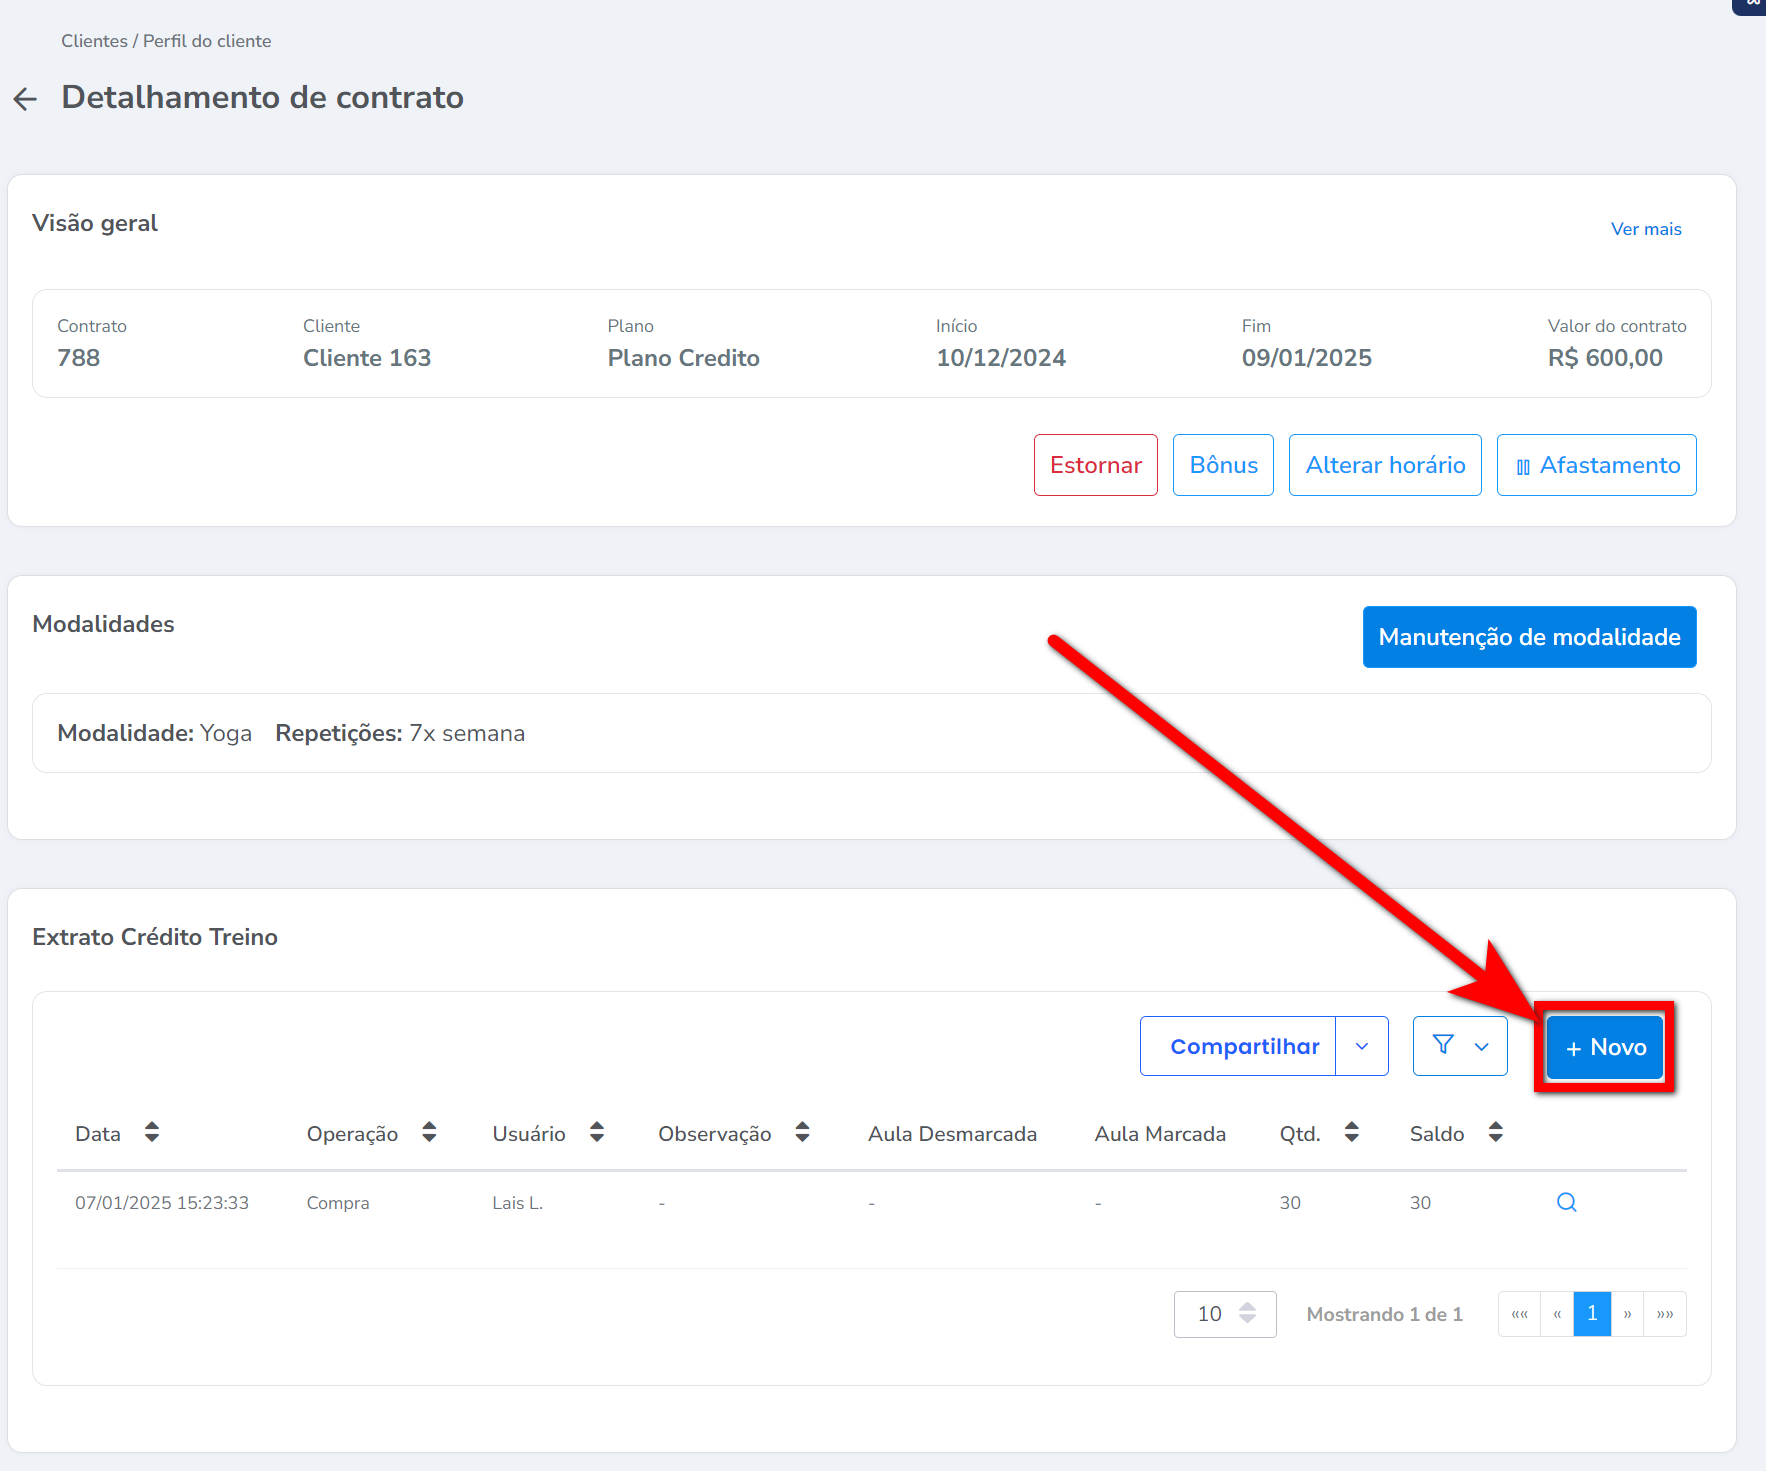
Task: Click the back arrow beside Detalhamento de contrato
Action: (x=25, y=99)
